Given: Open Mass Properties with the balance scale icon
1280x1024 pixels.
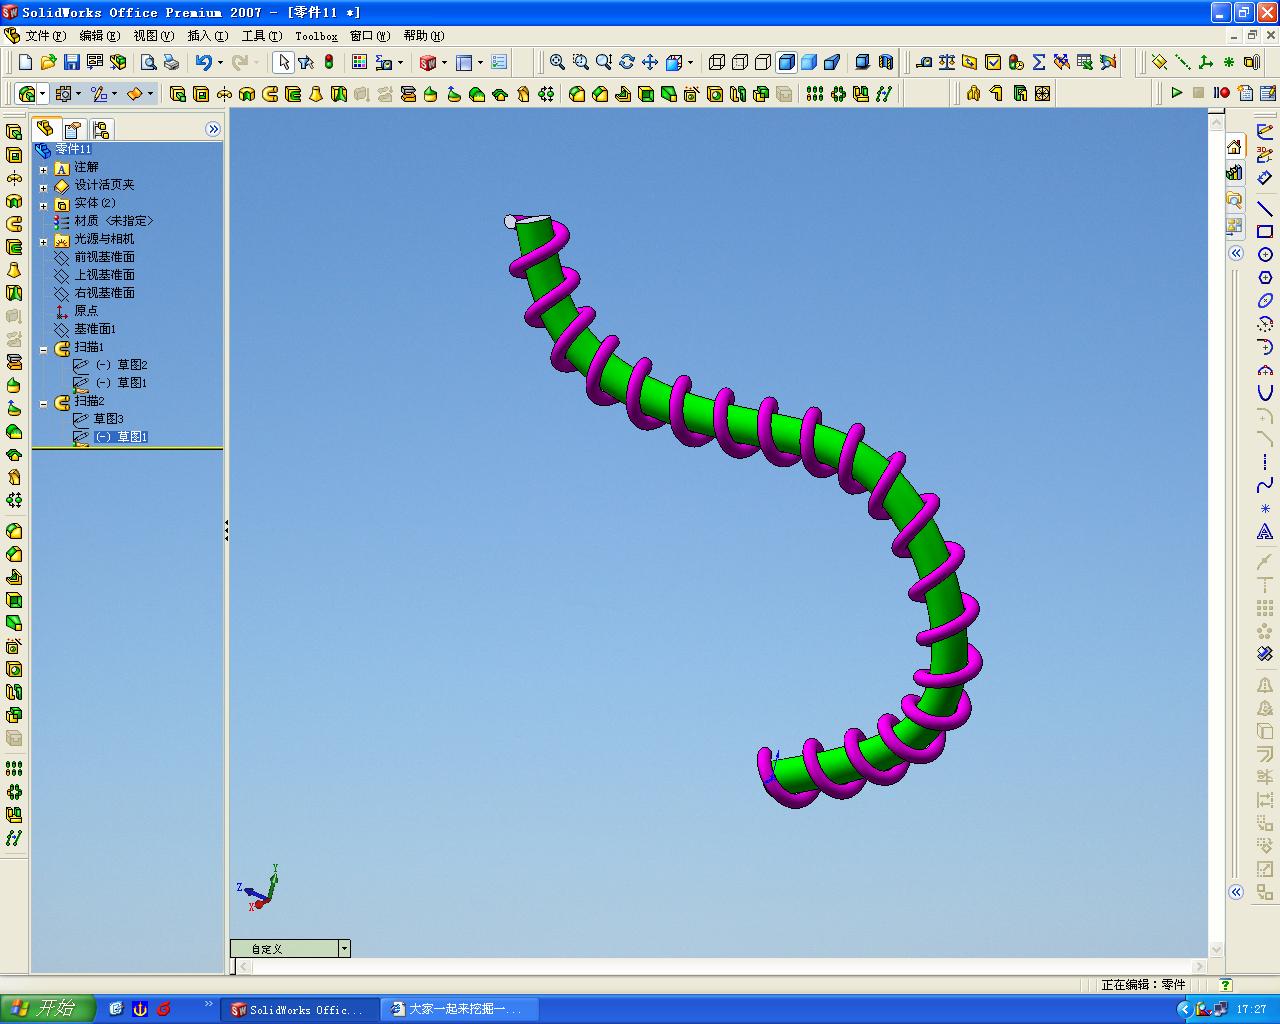Looking at the screenshot, I should [947, 62].
